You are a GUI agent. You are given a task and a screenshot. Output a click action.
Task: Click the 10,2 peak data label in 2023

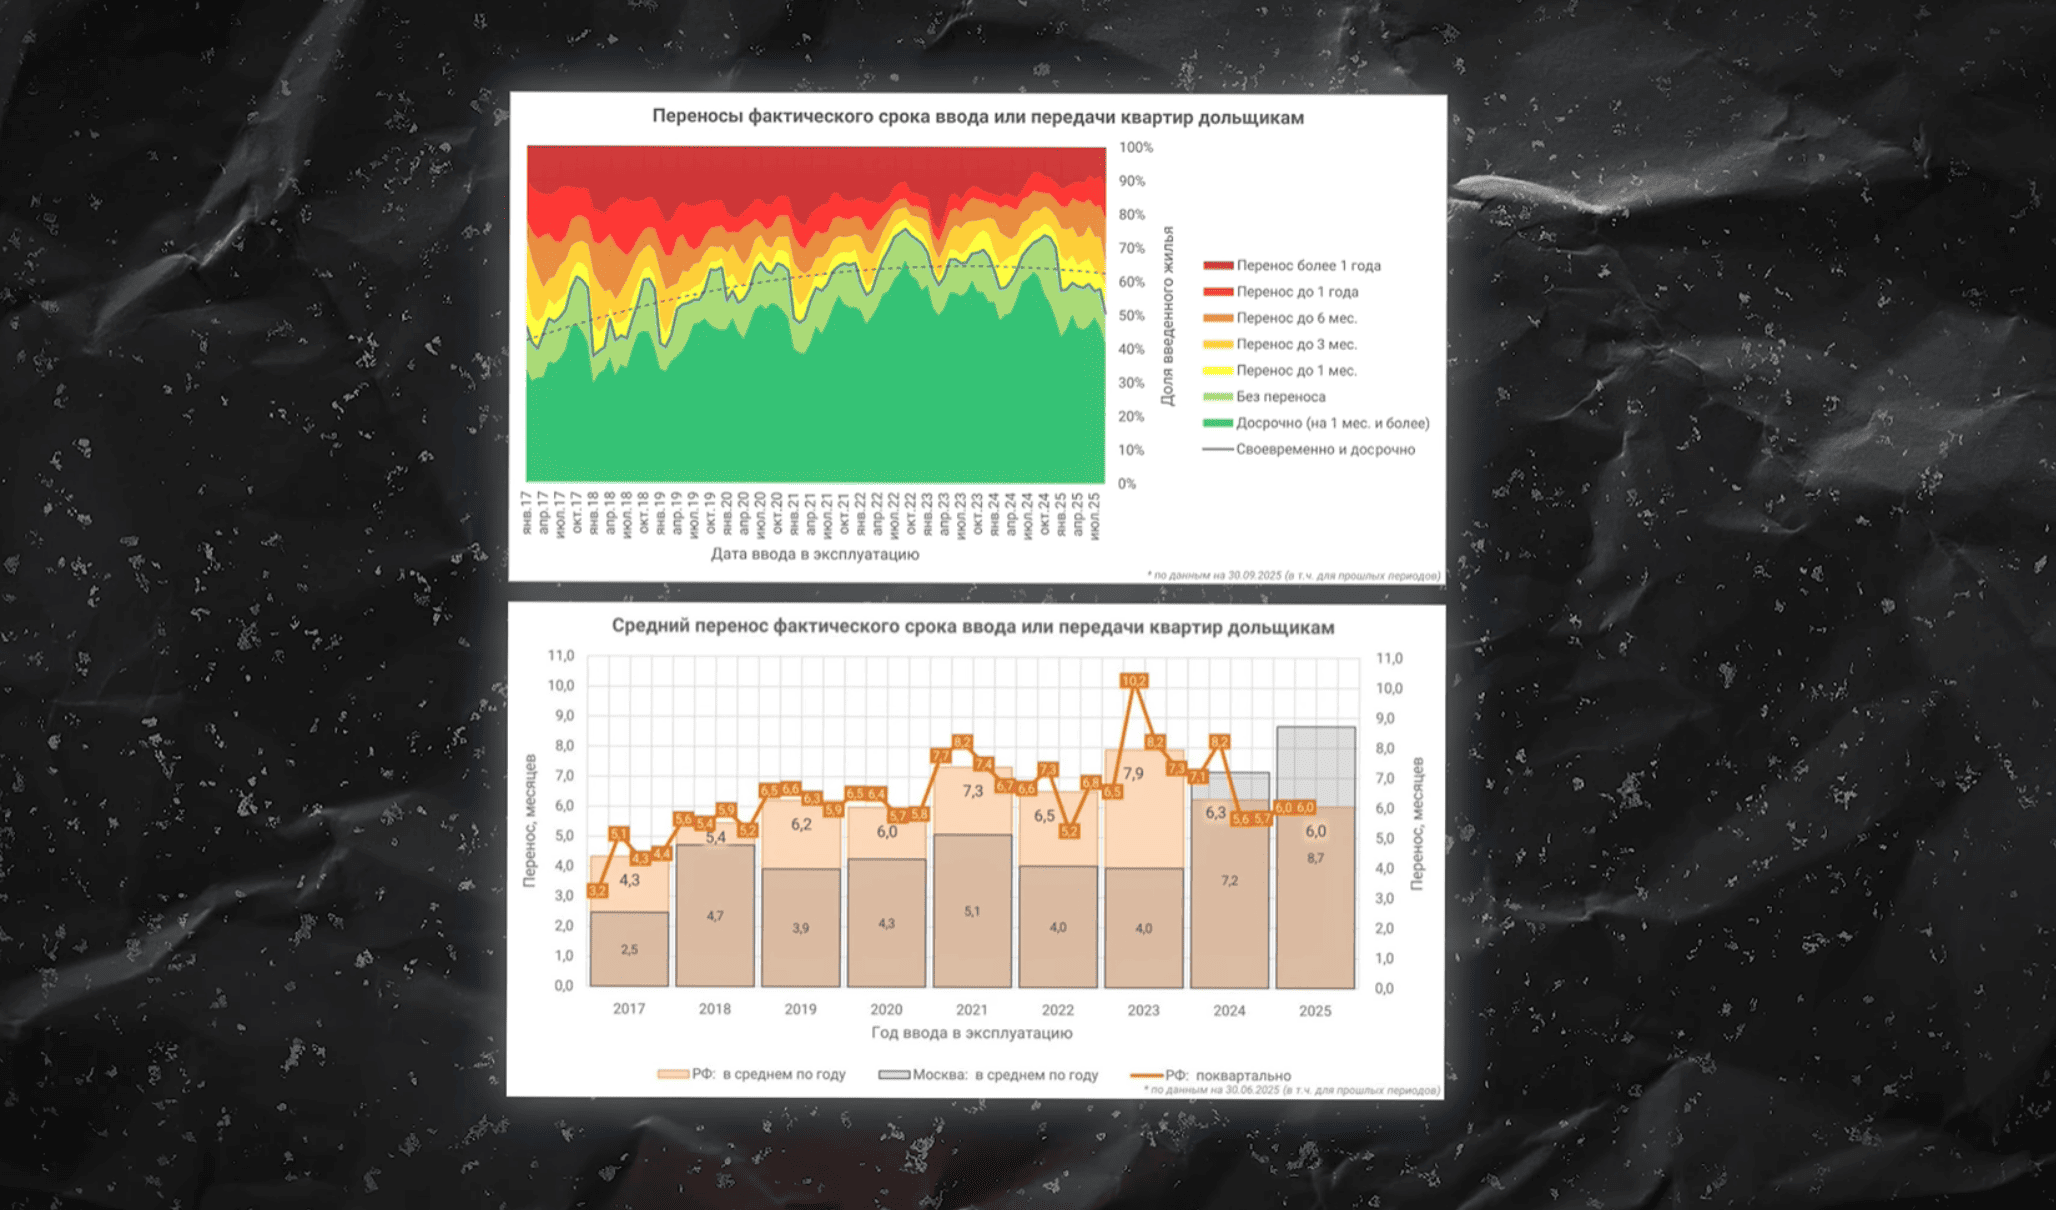click(1134, 680)
